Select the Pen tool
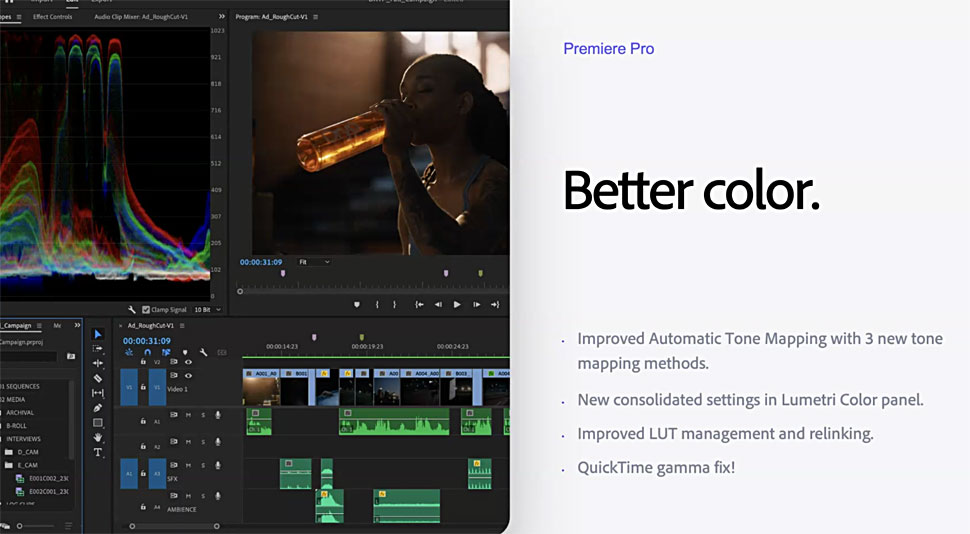 [98, 408]
